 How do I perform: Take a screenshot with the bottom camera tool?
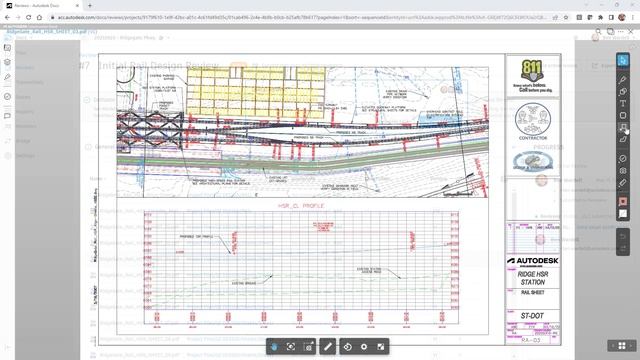[309, 347]
